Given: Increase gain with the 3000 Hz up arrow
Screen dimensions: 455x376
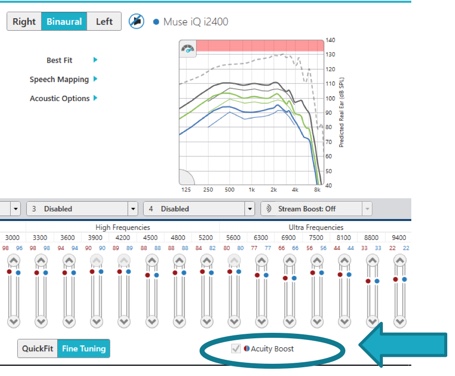Looking at the screenshot, I should pyautogui.click(x=14, y=260).
